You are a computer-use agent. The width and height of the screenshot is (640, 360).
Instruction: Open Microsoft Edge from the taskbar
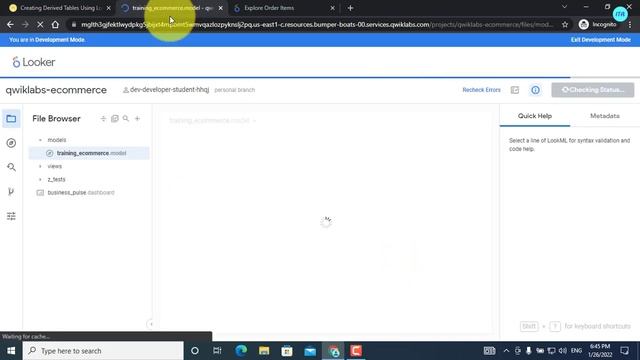(241, 351)
